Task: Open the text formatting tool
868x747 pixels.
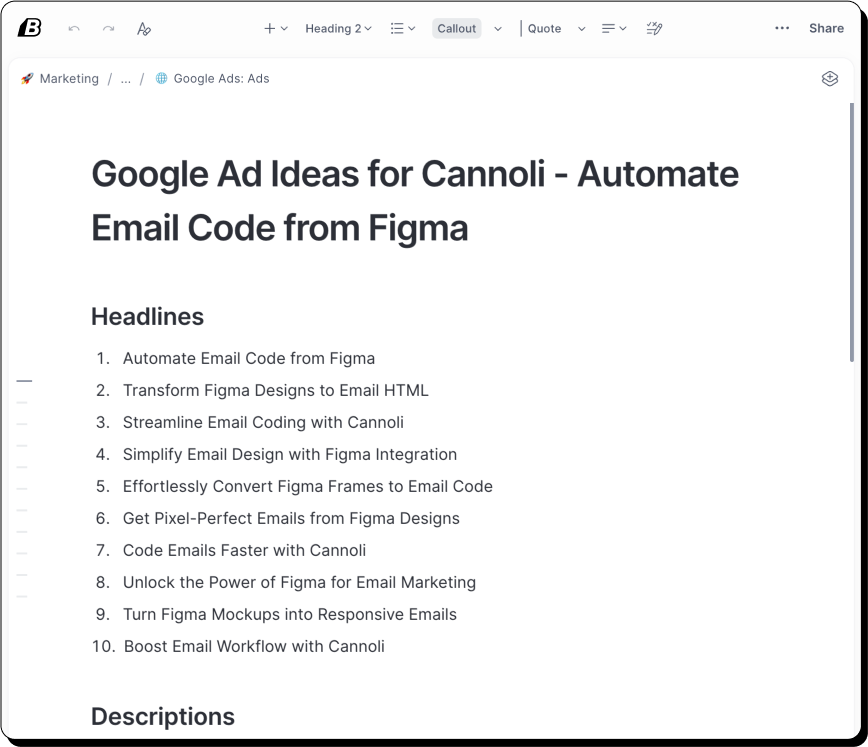Action: coord(144,29)
